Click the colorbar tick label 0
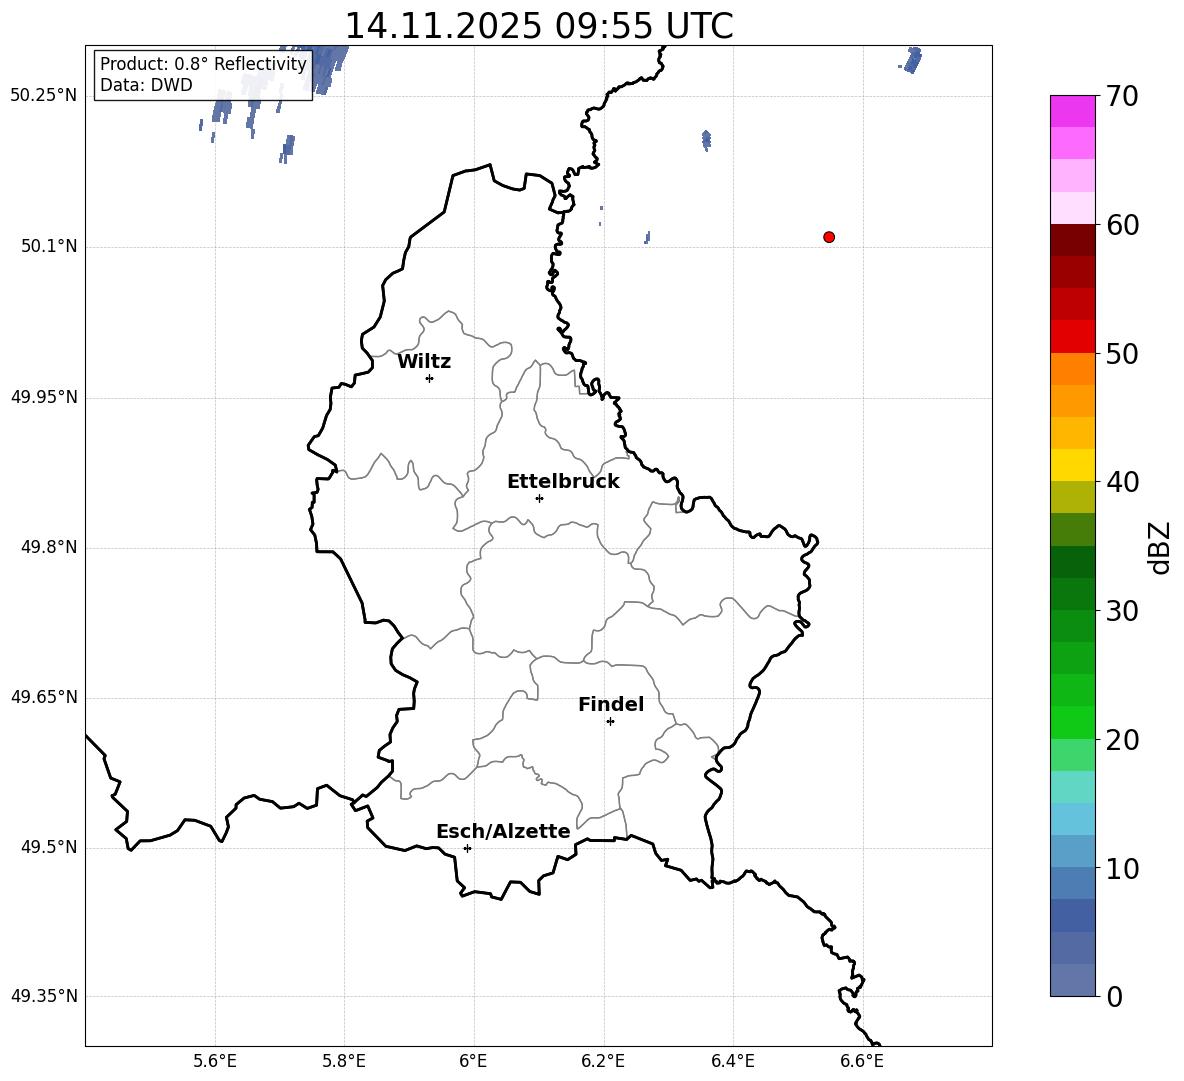The width and height of the screenshot is (1184, 1081). [1115, 997]
